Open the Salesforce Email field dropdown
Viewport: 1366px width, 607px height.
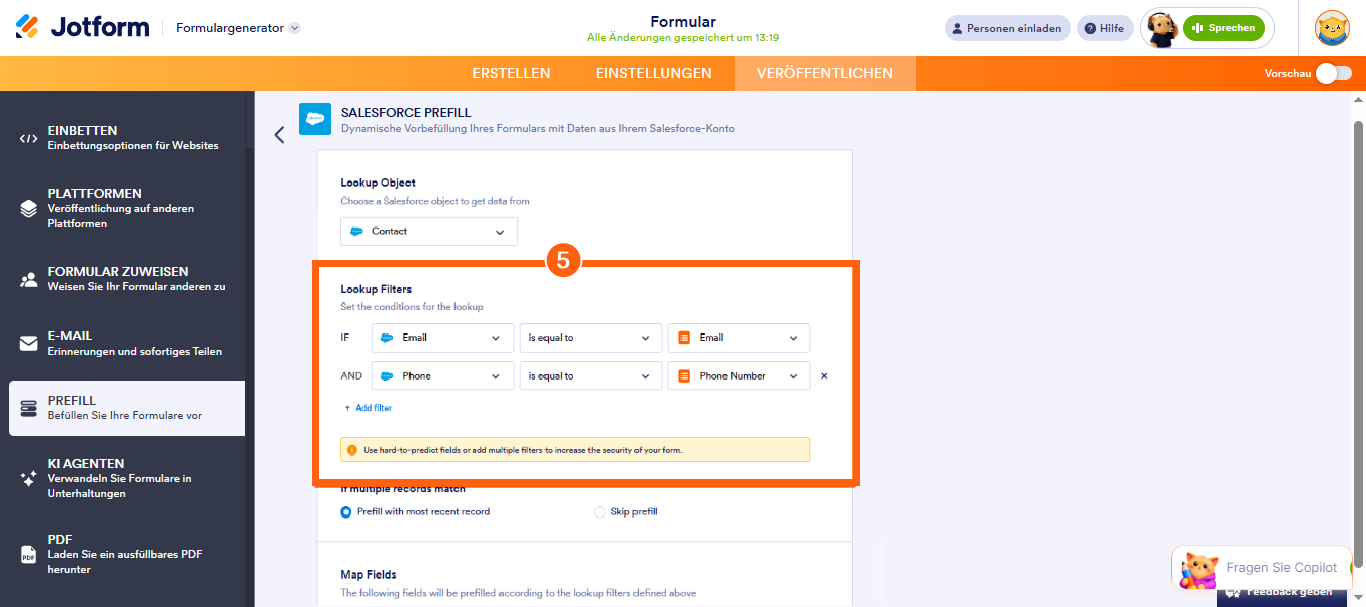[x=443, y=338]
